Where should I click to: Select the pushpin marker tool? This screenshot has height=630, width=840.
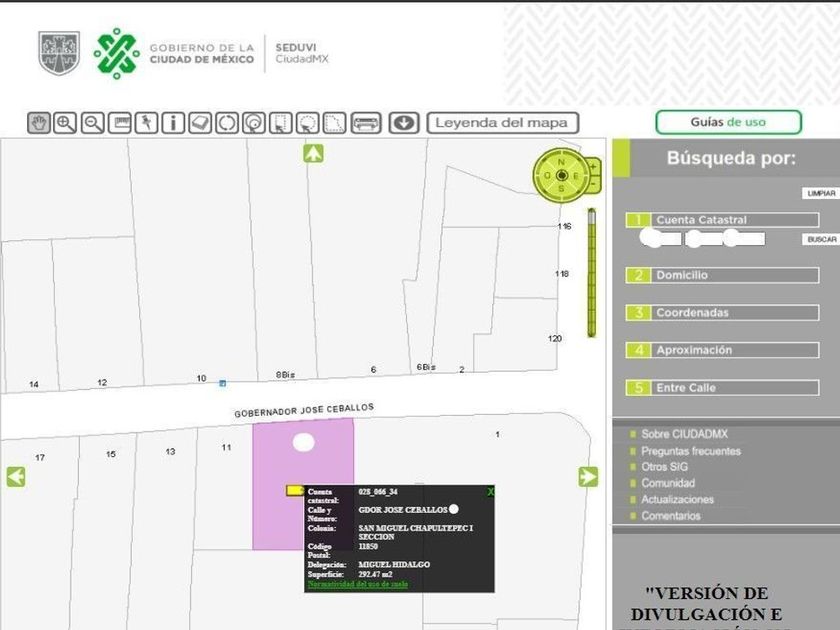pos(146,123)
